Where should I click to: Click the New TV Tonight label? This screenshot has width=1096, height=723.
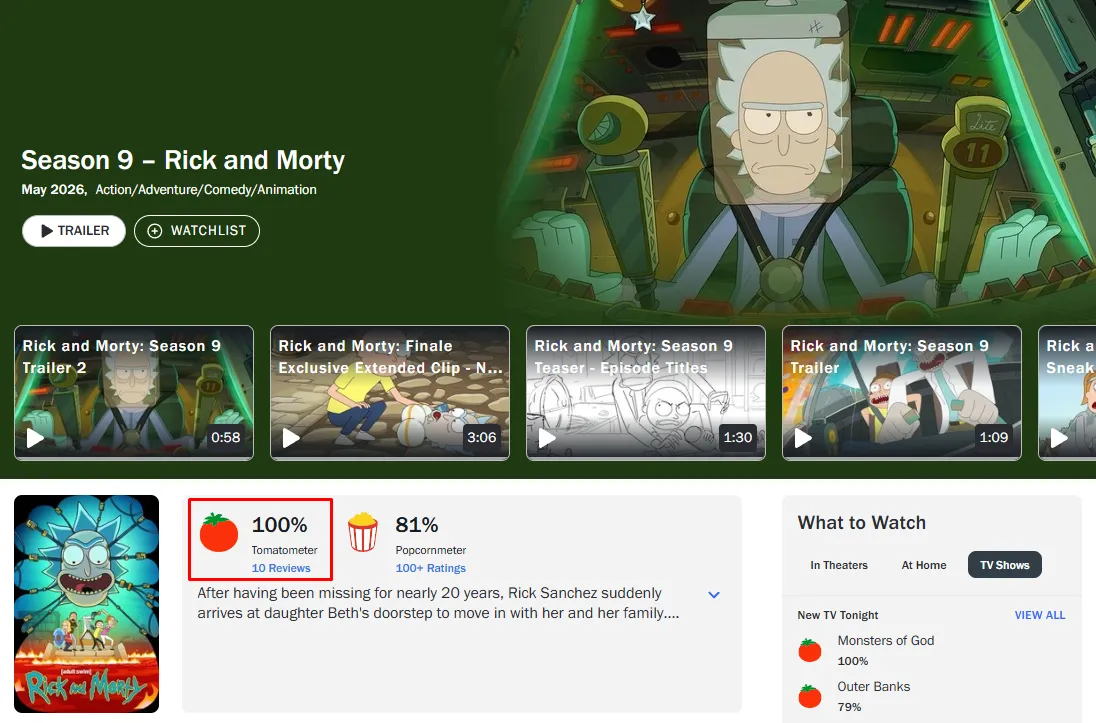point(838,615)
